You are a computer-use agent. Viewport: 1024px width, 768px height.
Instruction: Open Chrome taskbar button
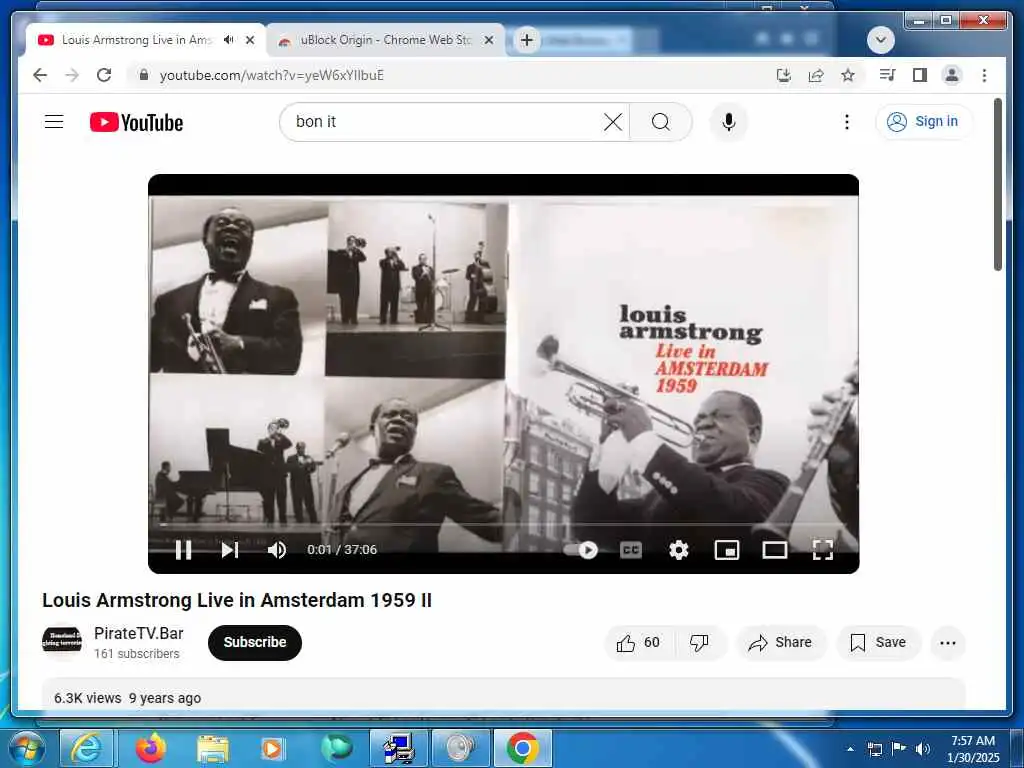point(522,748)
